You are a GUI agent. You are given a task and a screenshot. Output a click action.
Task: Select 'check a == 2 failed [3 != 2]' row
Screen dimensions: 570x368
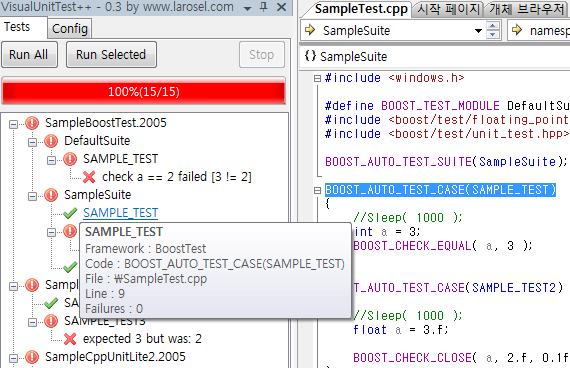177,177
